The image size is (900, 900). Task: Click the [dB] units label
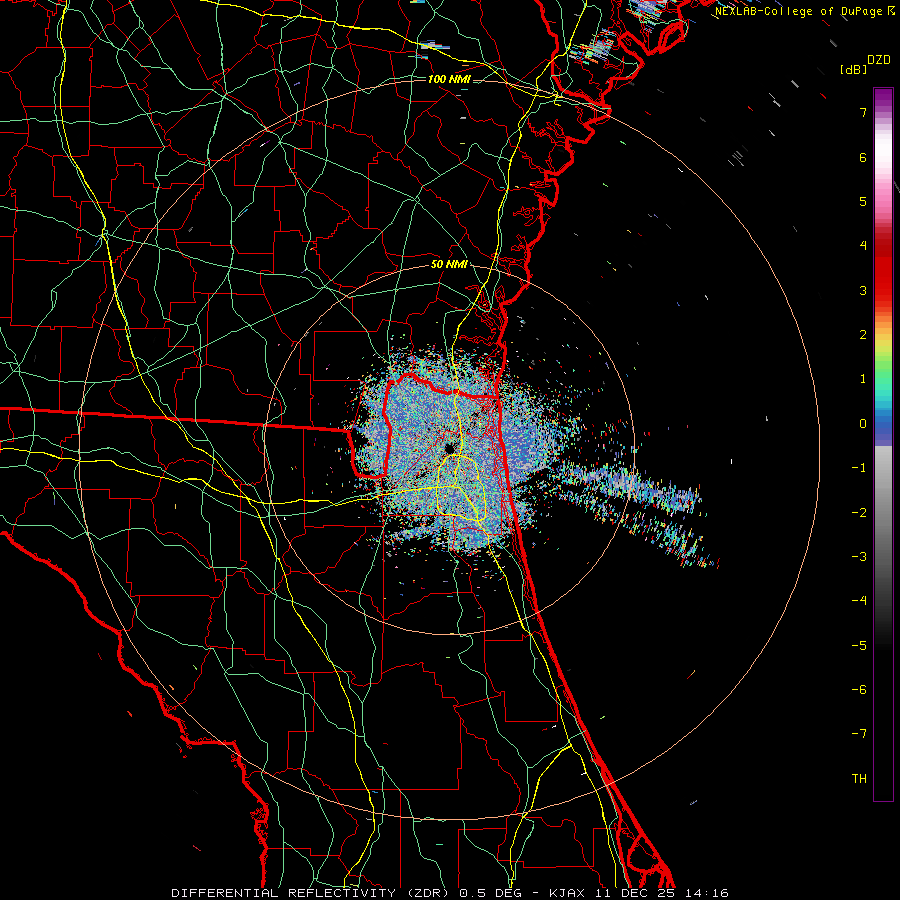[x=854, y=69]
